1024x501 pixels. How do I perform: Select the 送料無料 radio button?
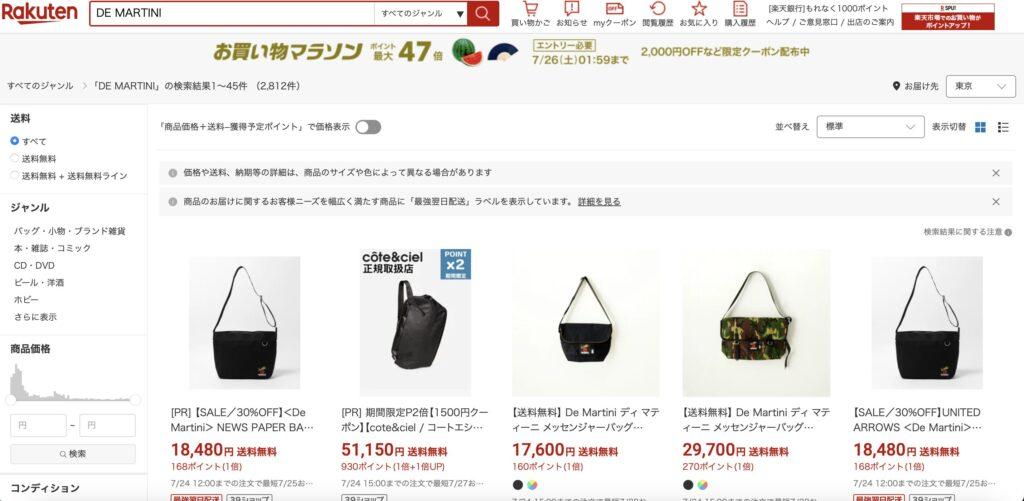tap(14, 158)
